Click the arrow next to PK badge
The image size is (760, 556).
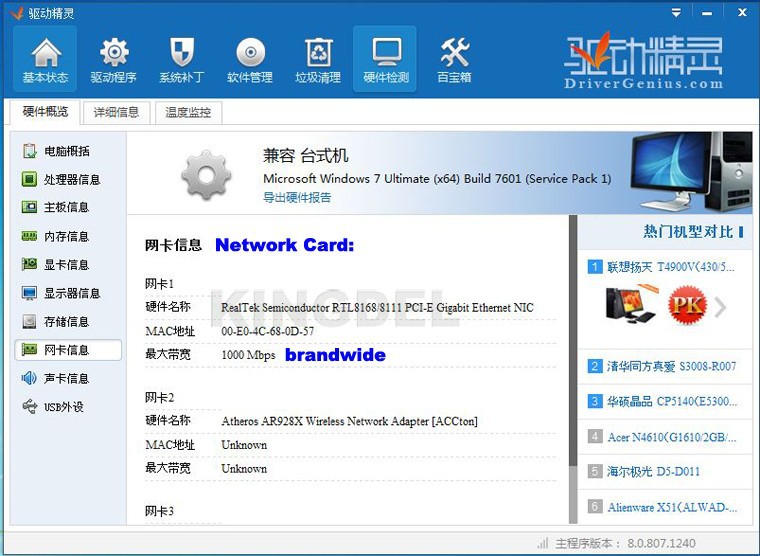721,305
